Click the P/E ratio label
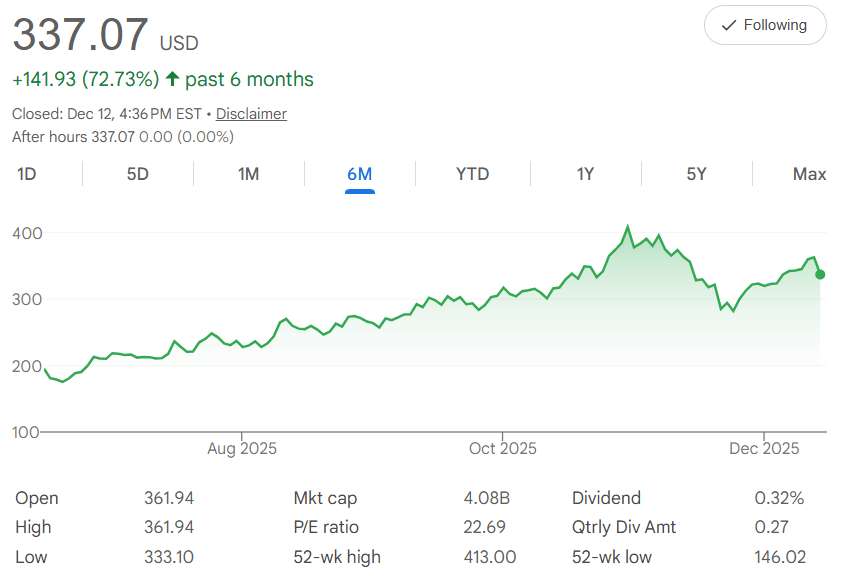The image size is (841, 576). coord(326,527)
